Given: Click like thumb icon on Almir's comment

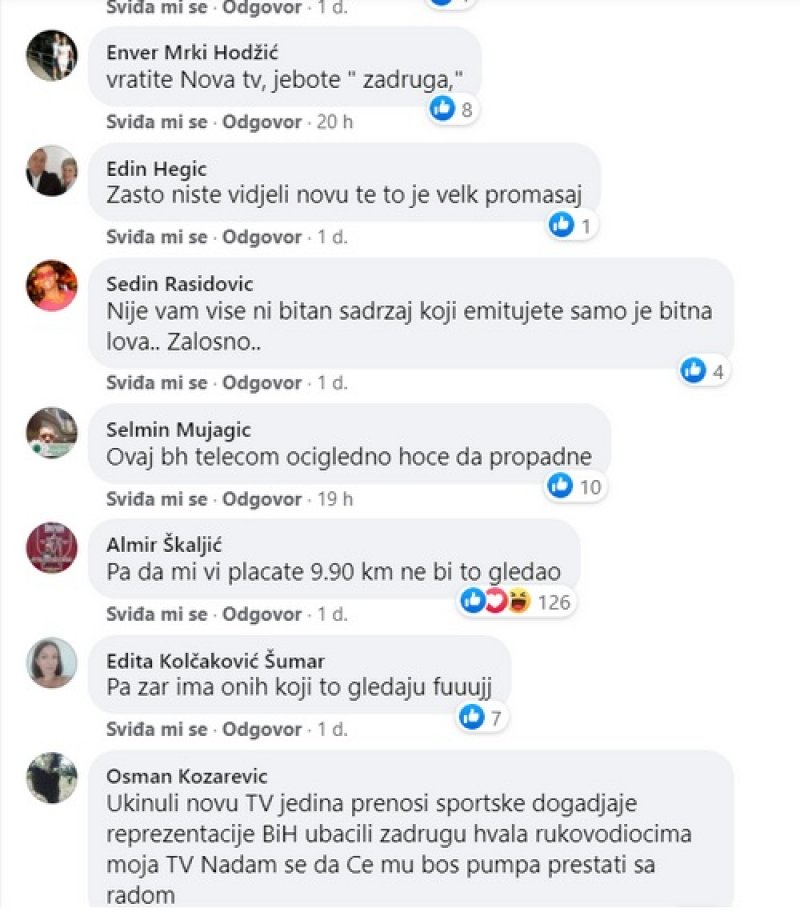Looking at the screenshot, I should point(472,600).
